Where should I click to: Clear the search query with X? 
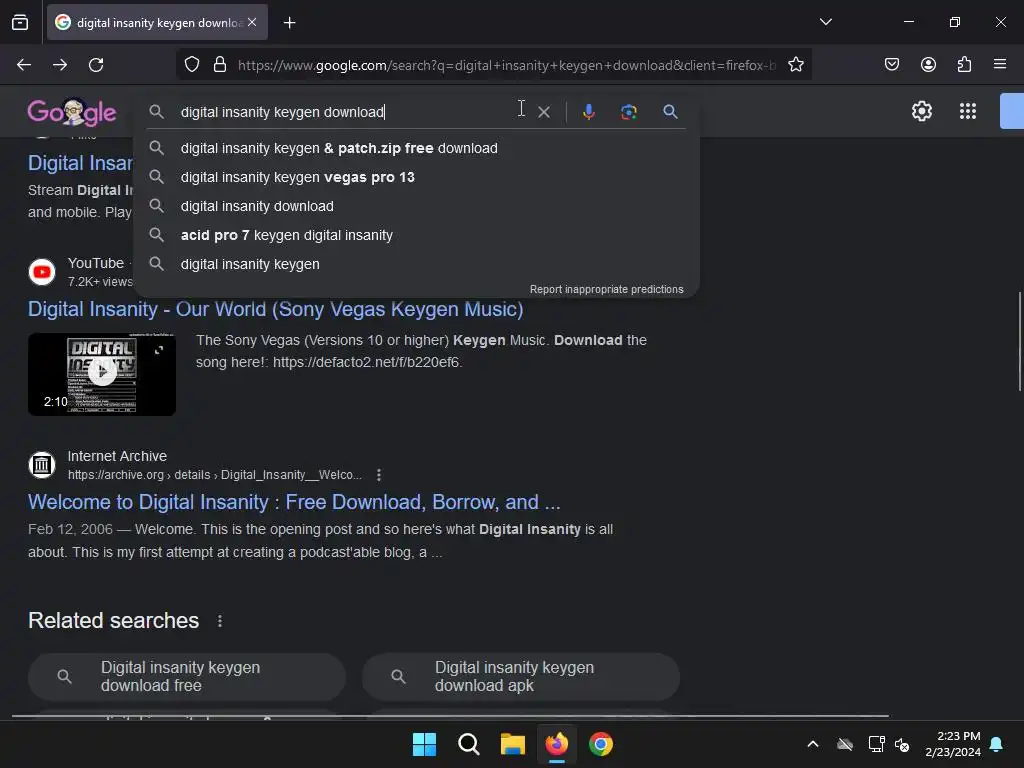(543, 112)
